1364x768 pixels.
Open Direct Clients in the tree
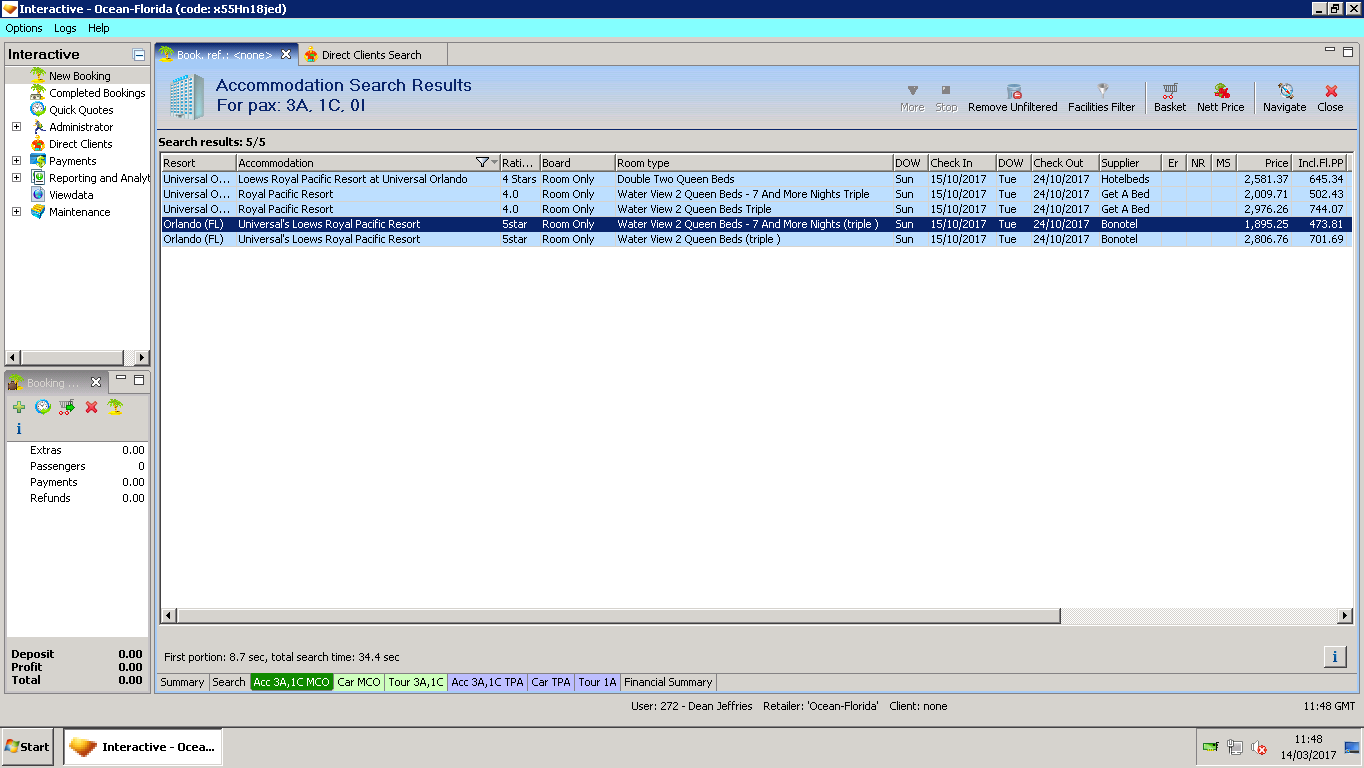(x=81, y=144)
